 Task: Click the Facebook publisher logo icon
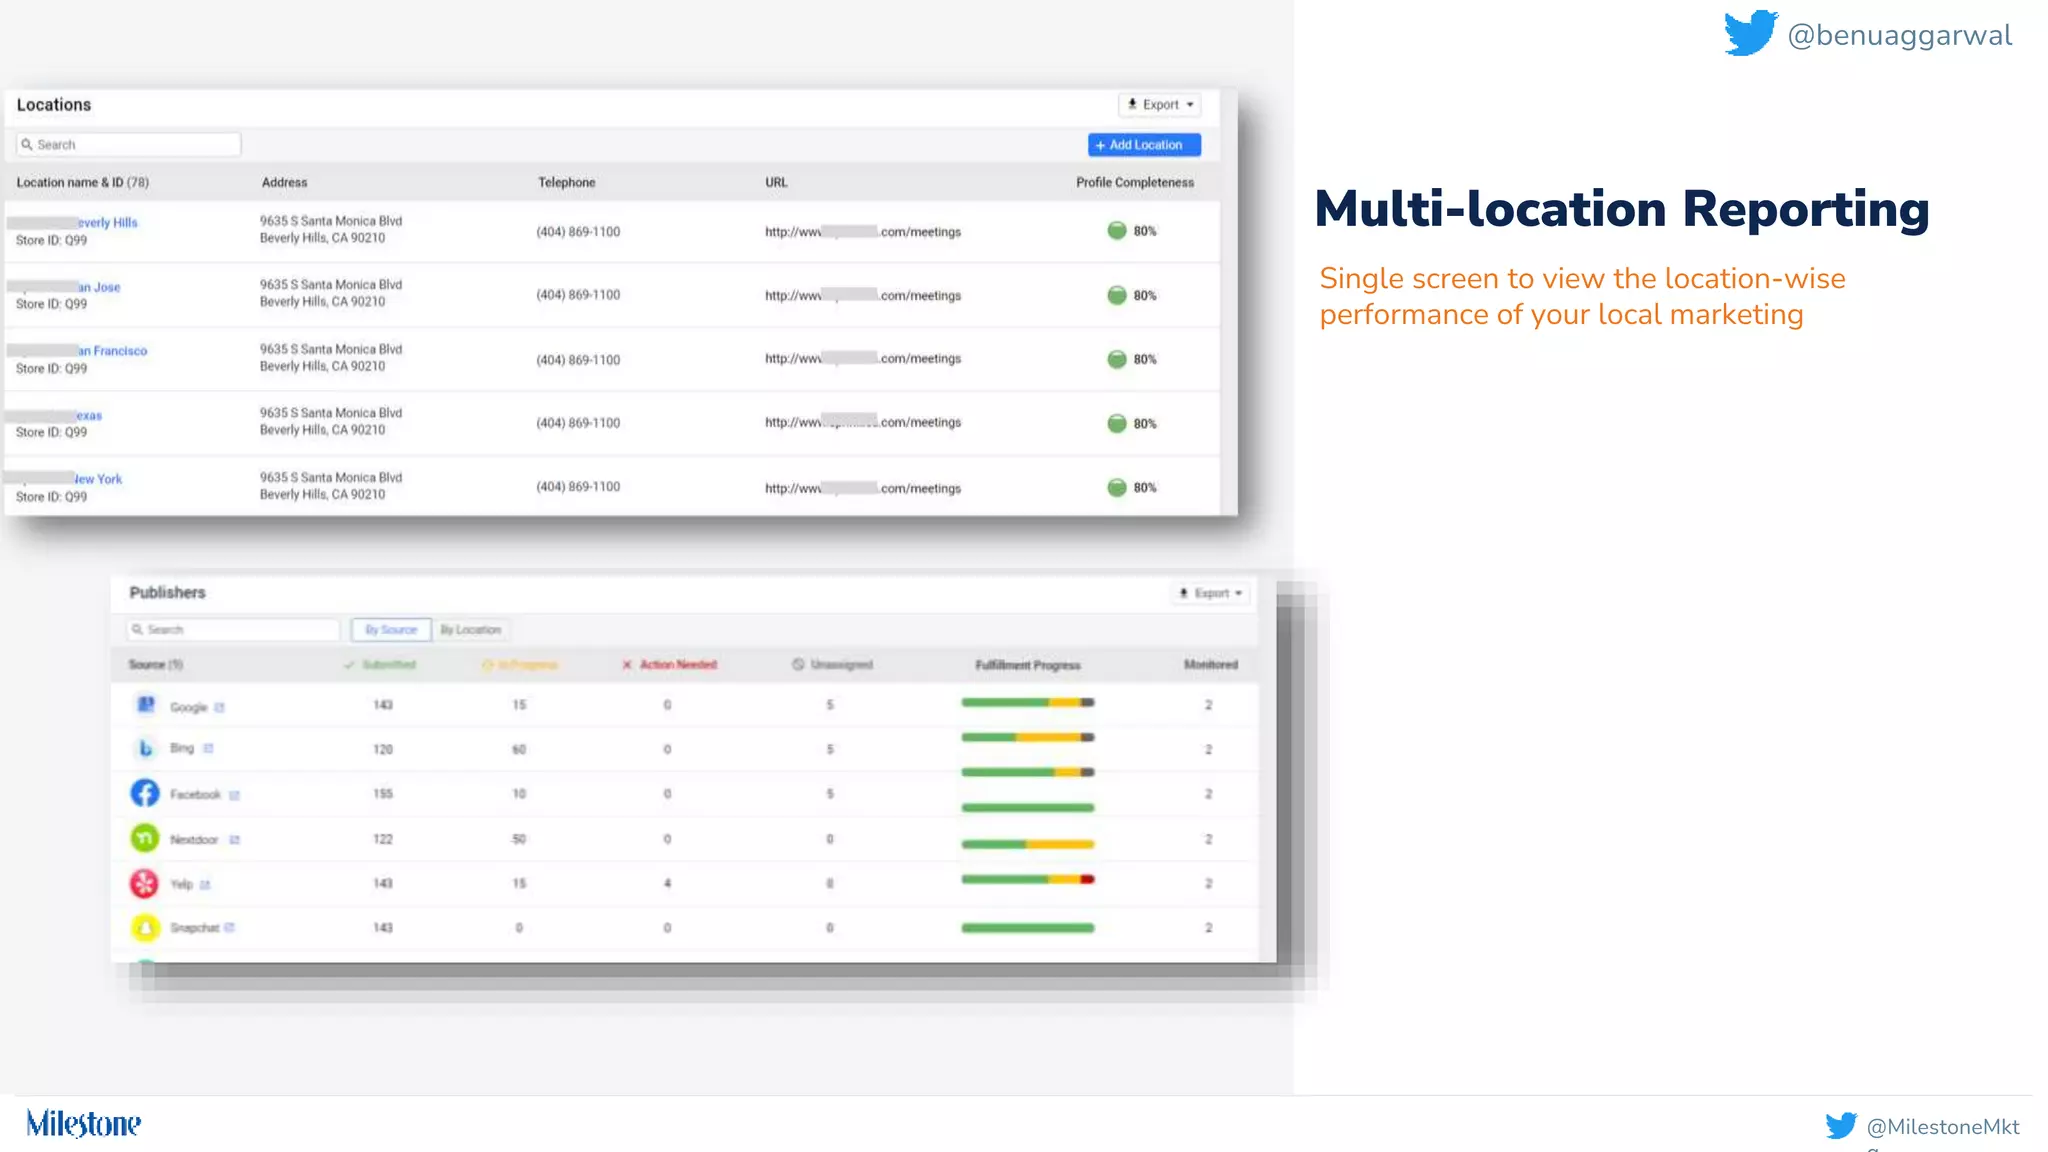(145, 793)
